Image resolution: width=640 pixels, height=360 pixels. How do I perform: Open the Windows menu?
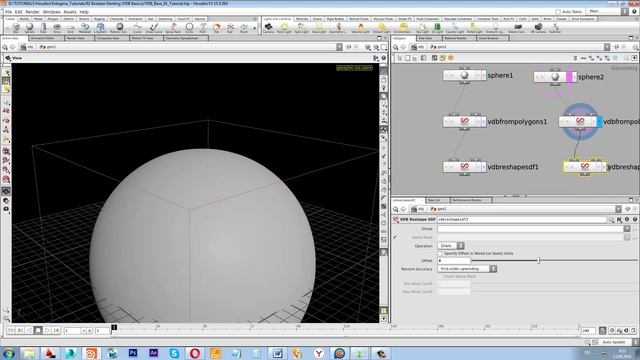(51, 12)
